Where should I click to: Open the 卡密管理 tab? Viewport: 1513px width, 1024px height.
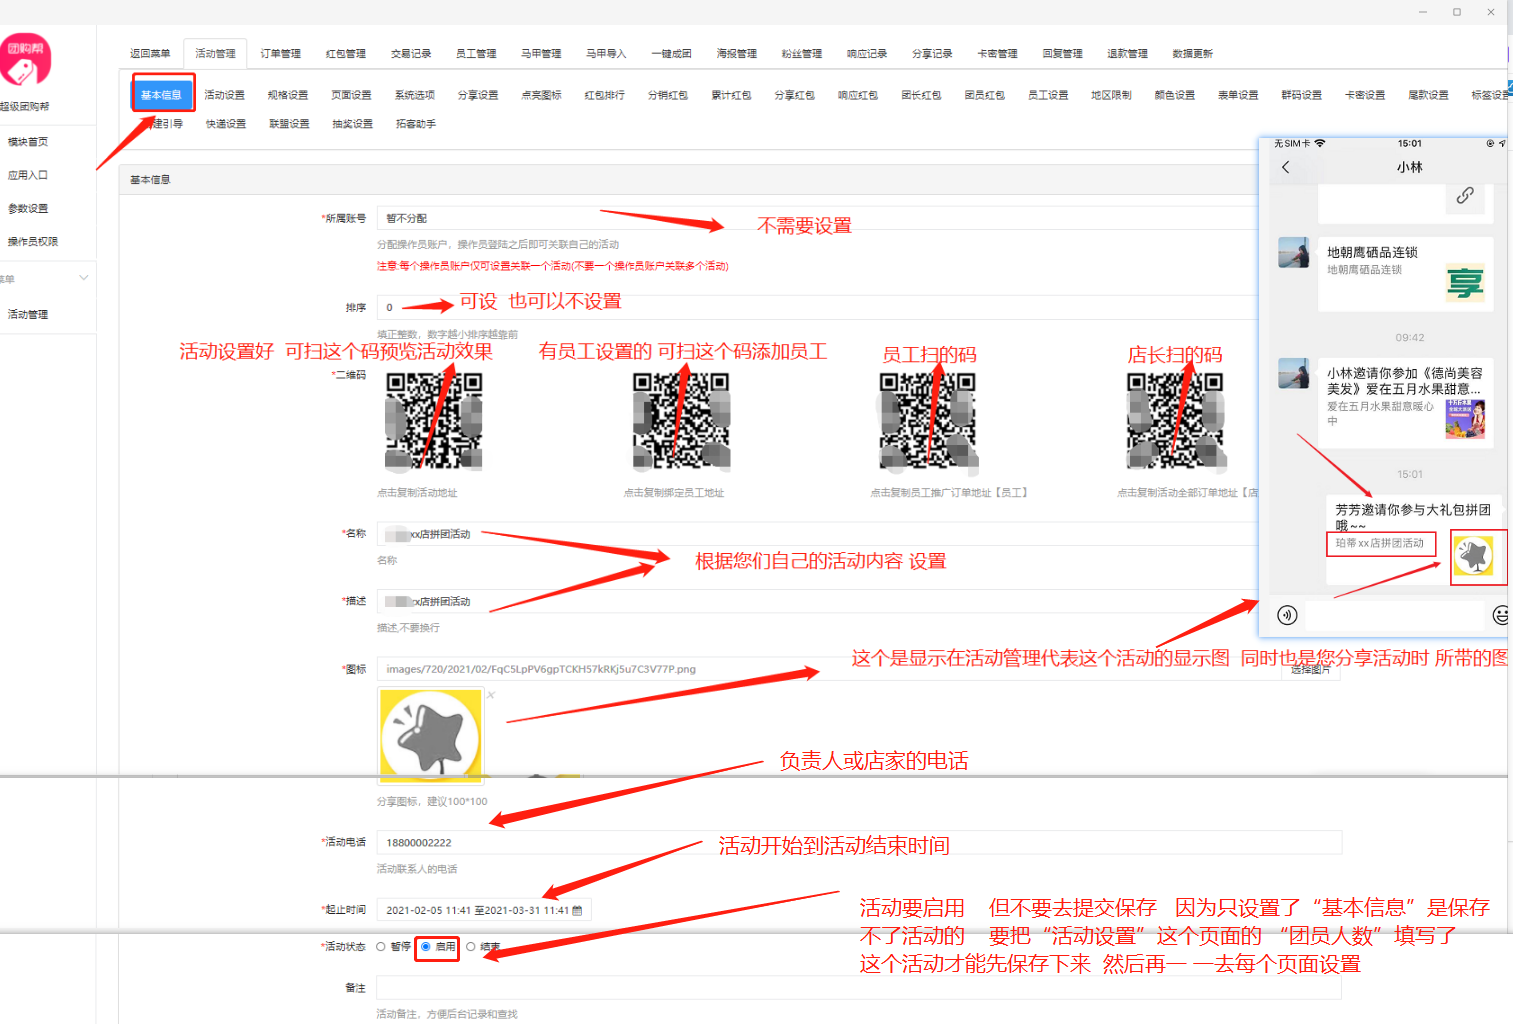click(997, 54)
